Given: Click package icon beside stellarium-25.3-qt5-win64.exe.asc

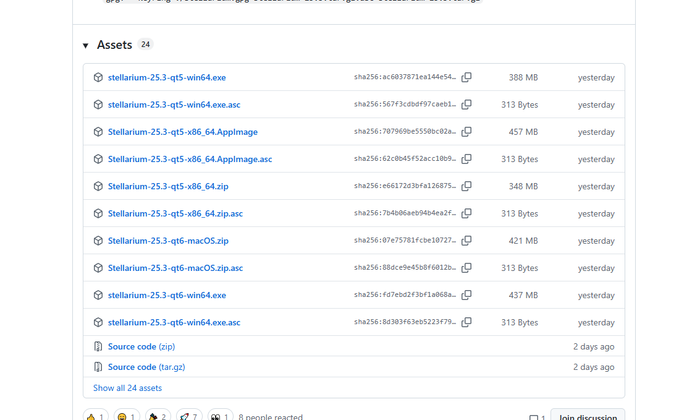Looking at the screenshot, I should coord(98,104).
